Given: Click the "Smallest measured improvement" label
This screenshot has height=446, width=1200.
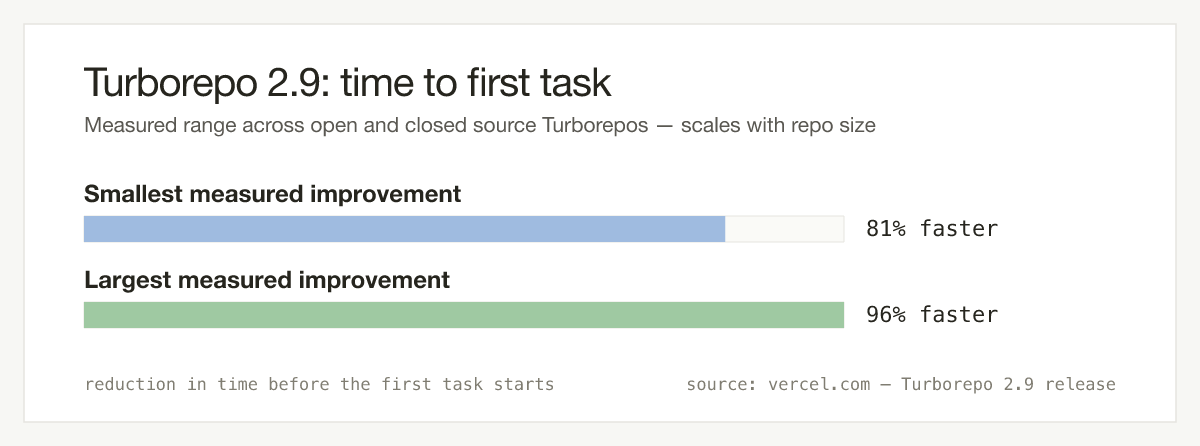Looking at the screenshot, I should coord(273,194).
